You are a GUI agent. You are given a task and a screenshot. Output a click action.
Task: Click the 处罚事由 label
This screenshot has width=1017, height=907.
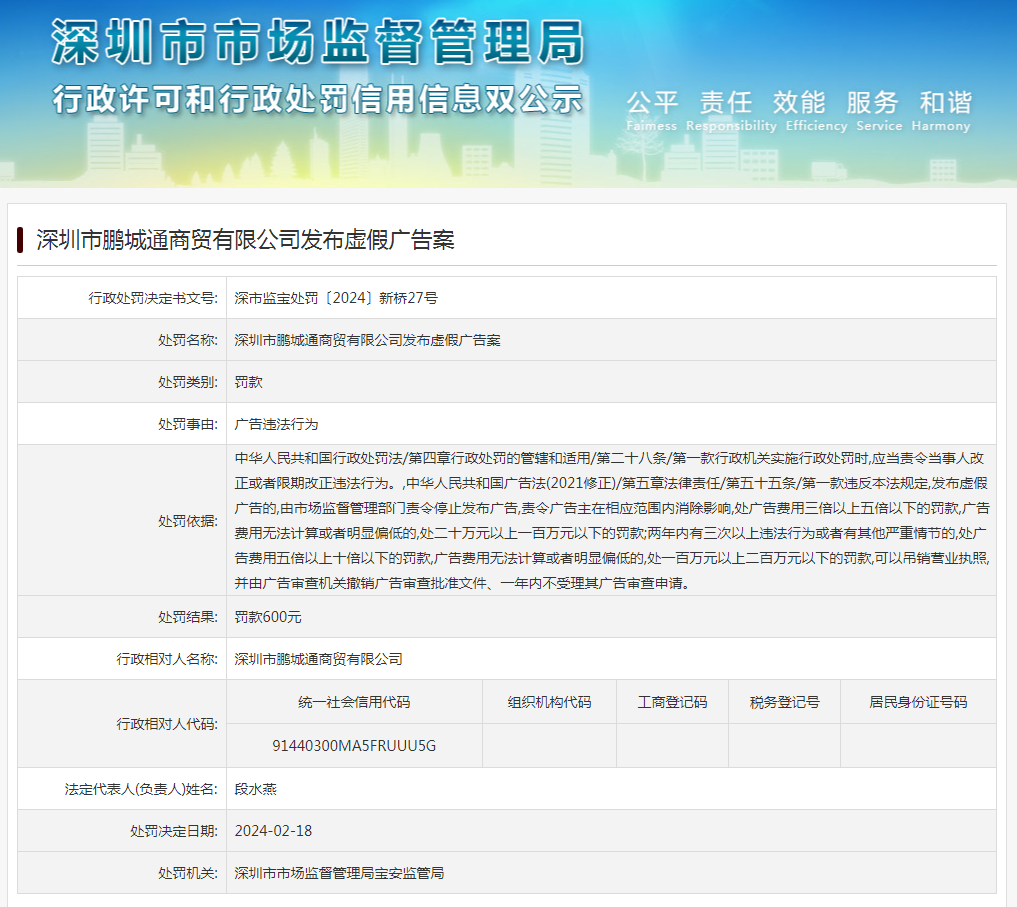(x=188, y=424)
